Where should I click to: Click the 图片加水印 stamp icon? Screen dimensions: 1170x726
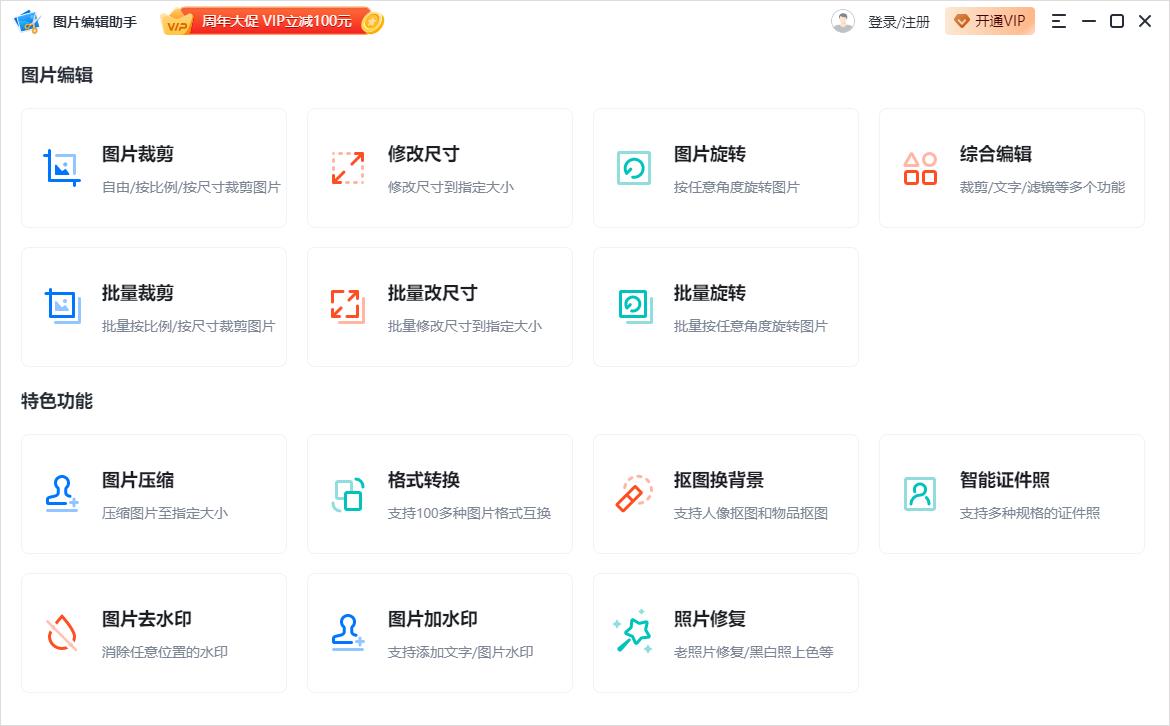coord(348,633)
